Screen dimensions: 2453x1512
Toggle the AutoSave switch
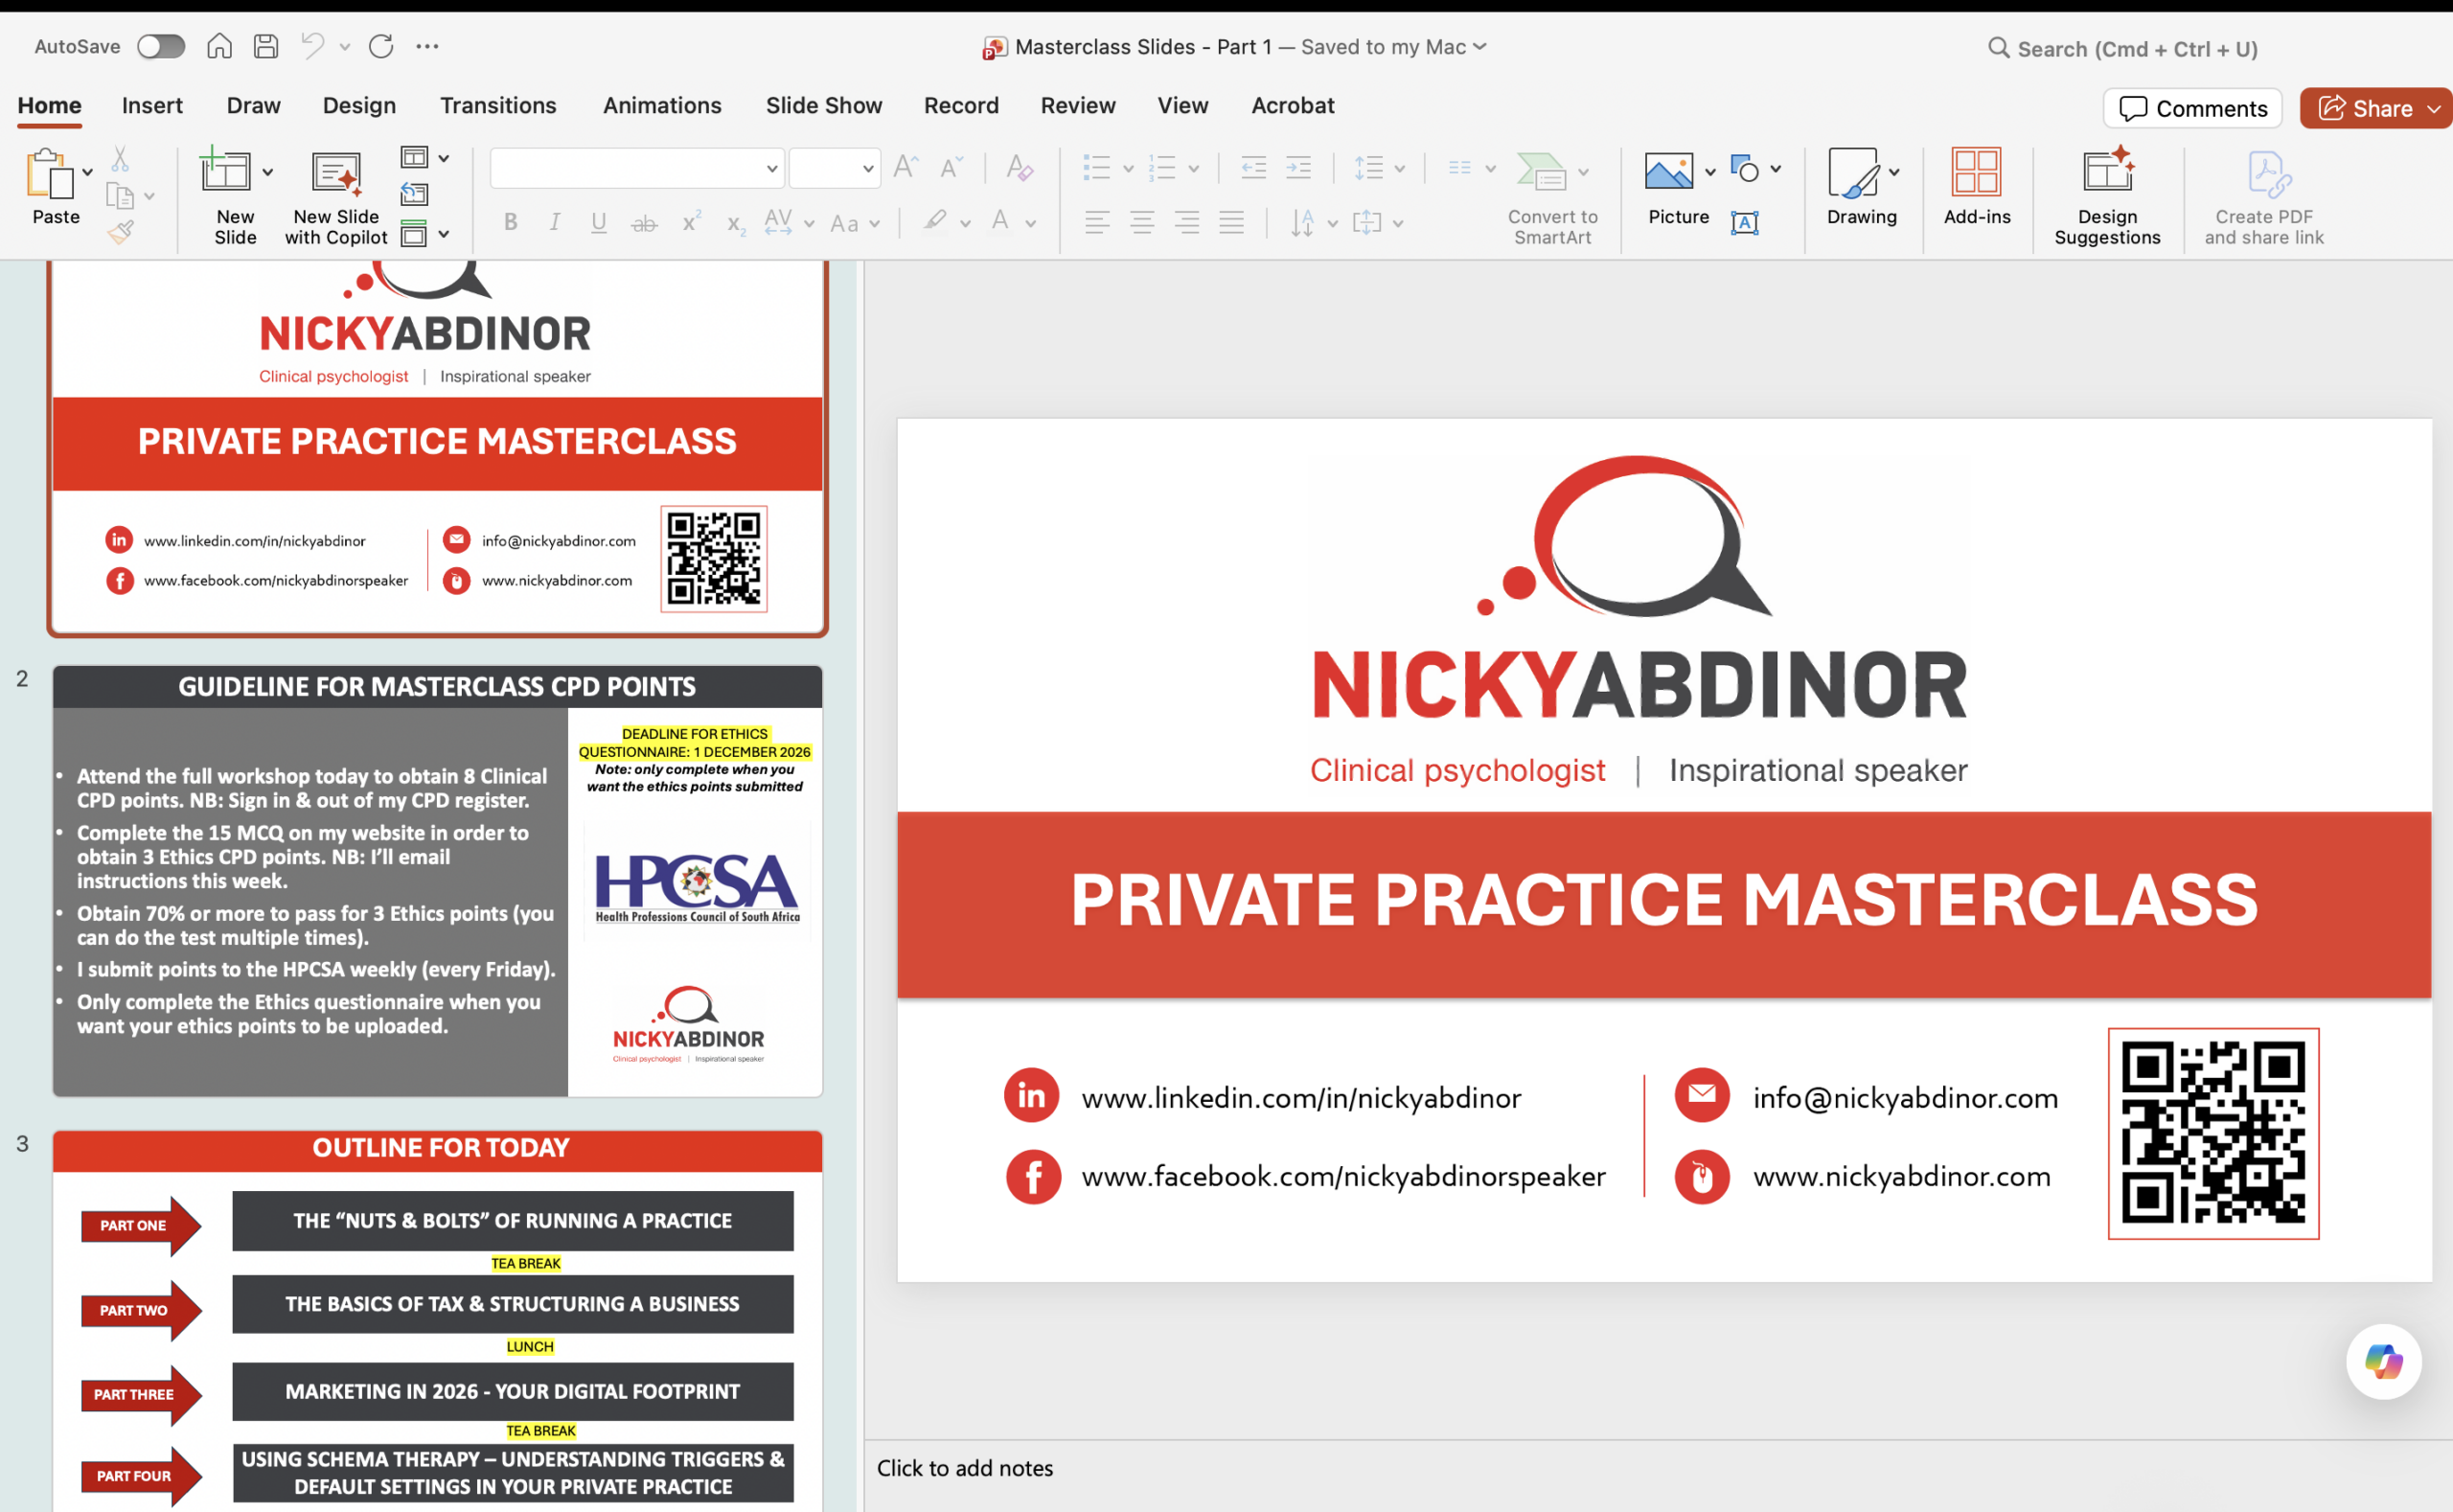coord(160,46)
